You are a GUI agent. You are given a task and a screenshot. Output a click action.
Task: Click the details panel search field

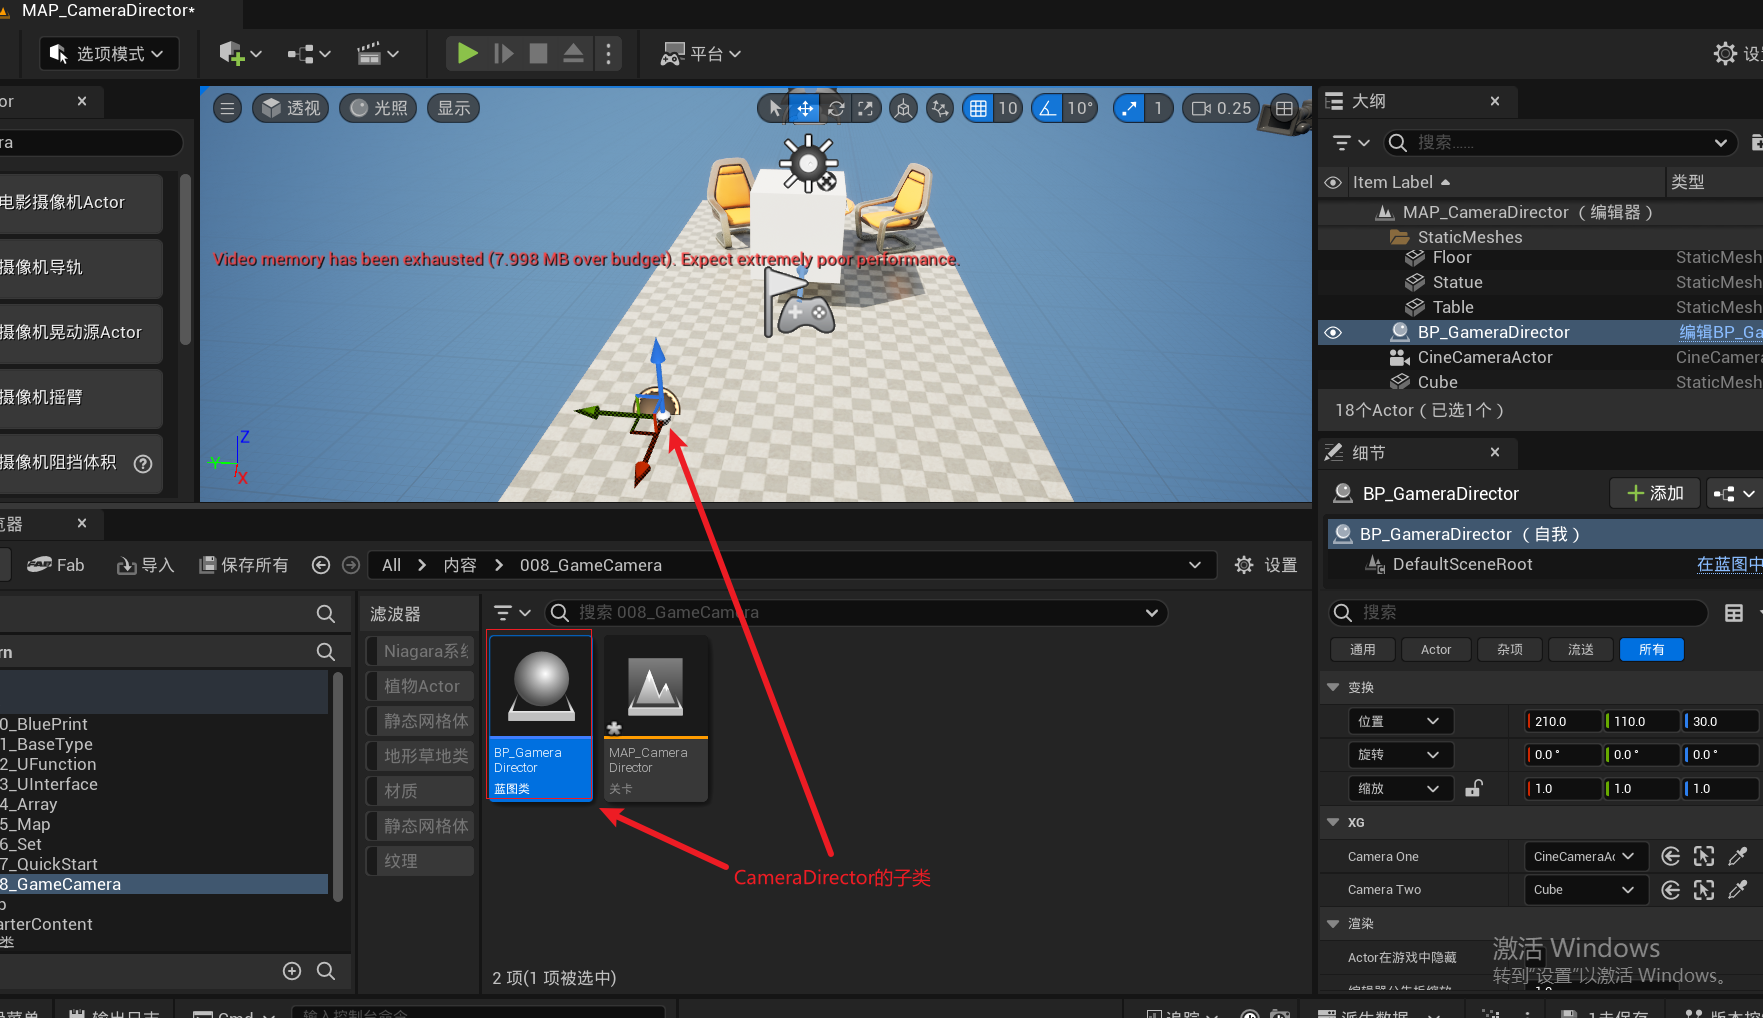click(1517, 612)
